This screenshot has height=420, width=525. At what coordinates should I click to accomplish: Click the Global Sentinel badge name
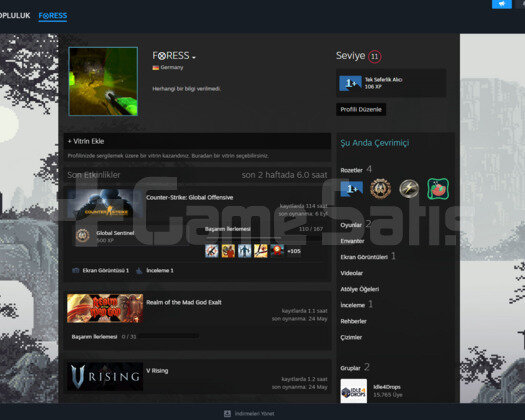click(115, 233)
